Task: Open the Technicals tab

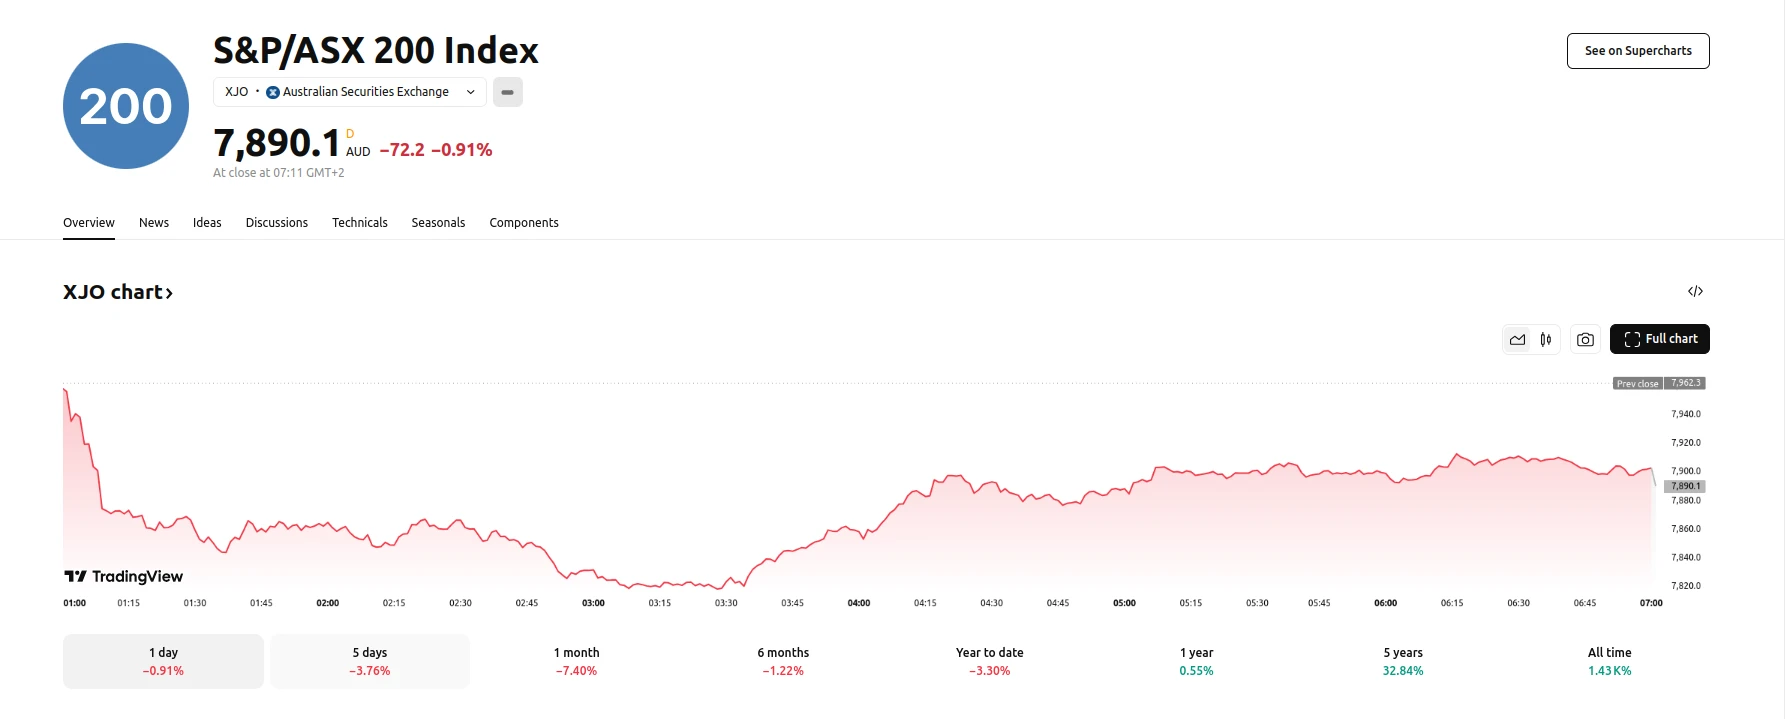Action: click(360, 223)
